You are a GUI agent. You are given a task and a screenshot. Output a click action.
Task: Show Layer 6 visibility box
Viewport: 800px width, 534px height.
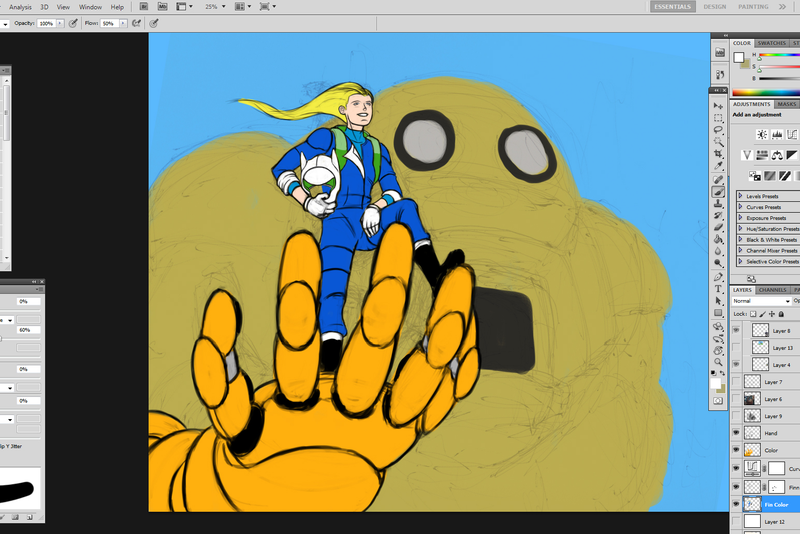pos(736,398)
